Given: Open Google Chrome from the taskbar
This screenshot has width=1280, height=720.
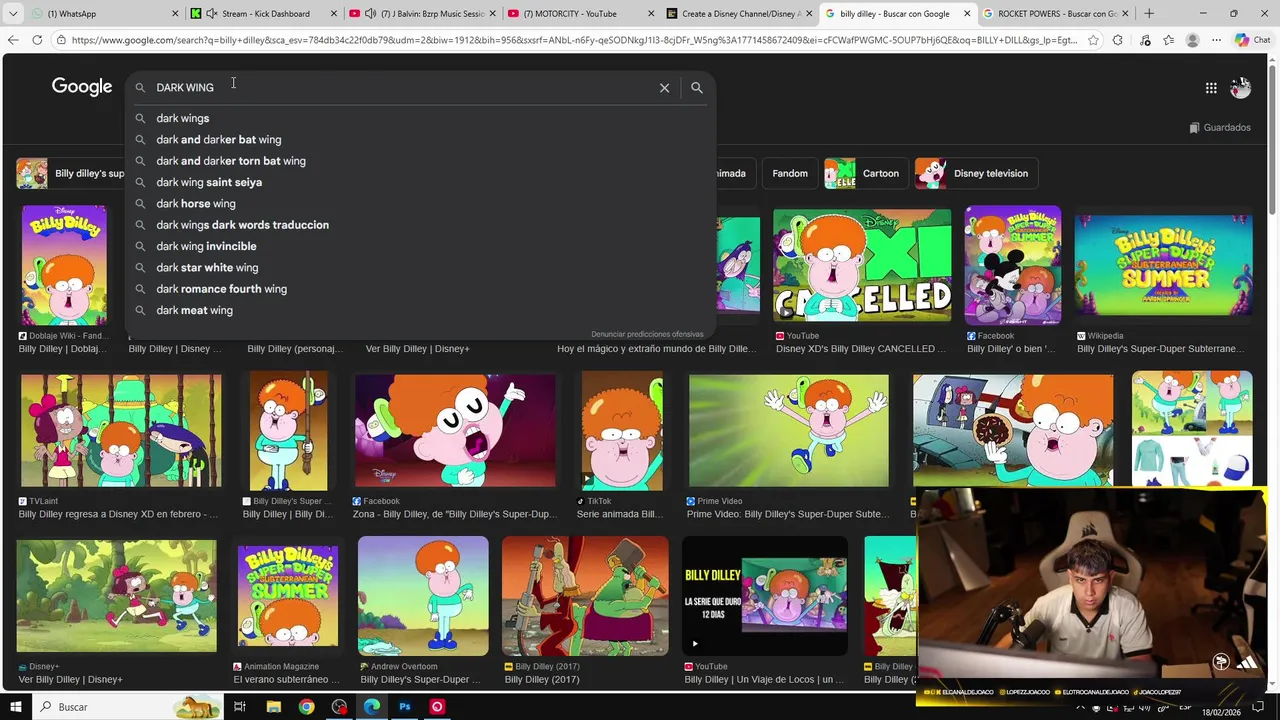Looking at the screenshot, I should pos(306,707).
